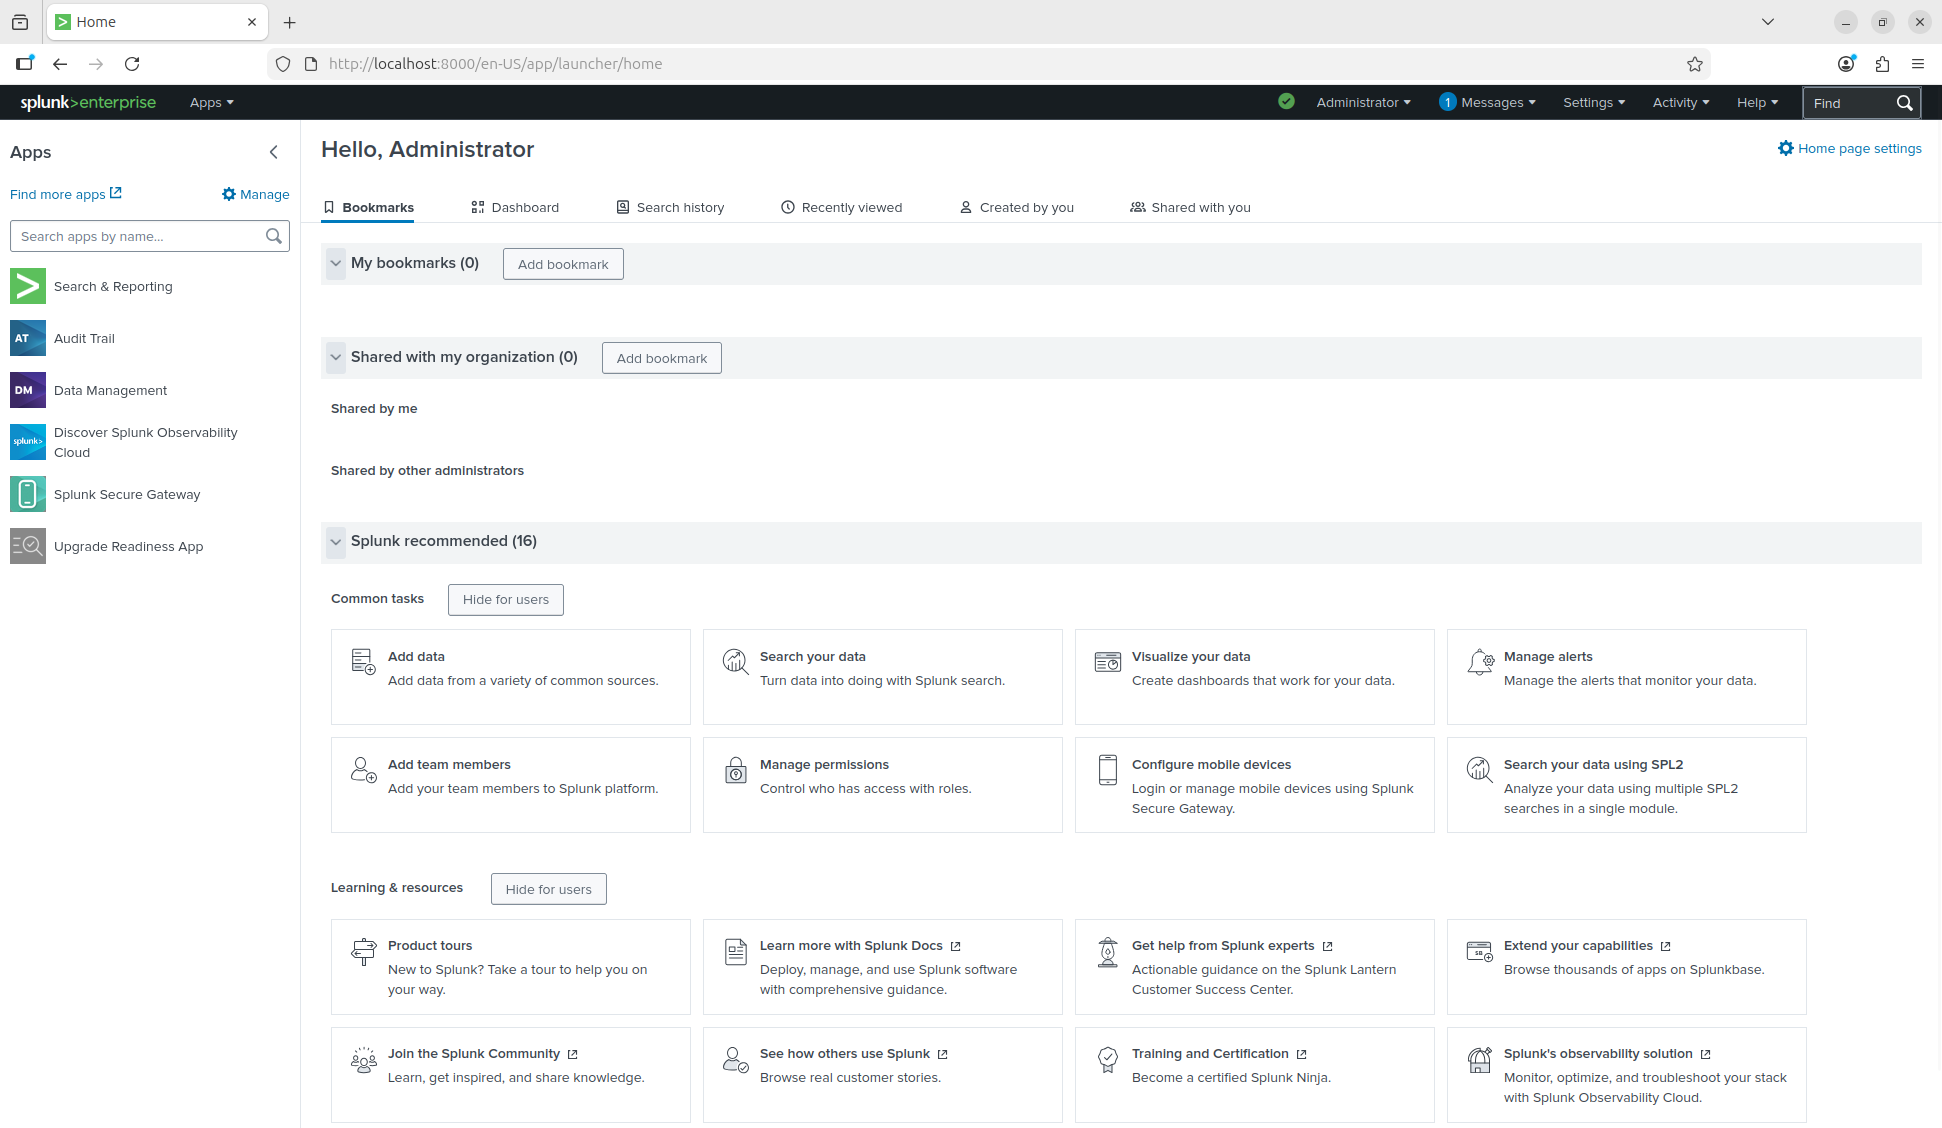Open the Messages dropdown

click(1487, 102)
